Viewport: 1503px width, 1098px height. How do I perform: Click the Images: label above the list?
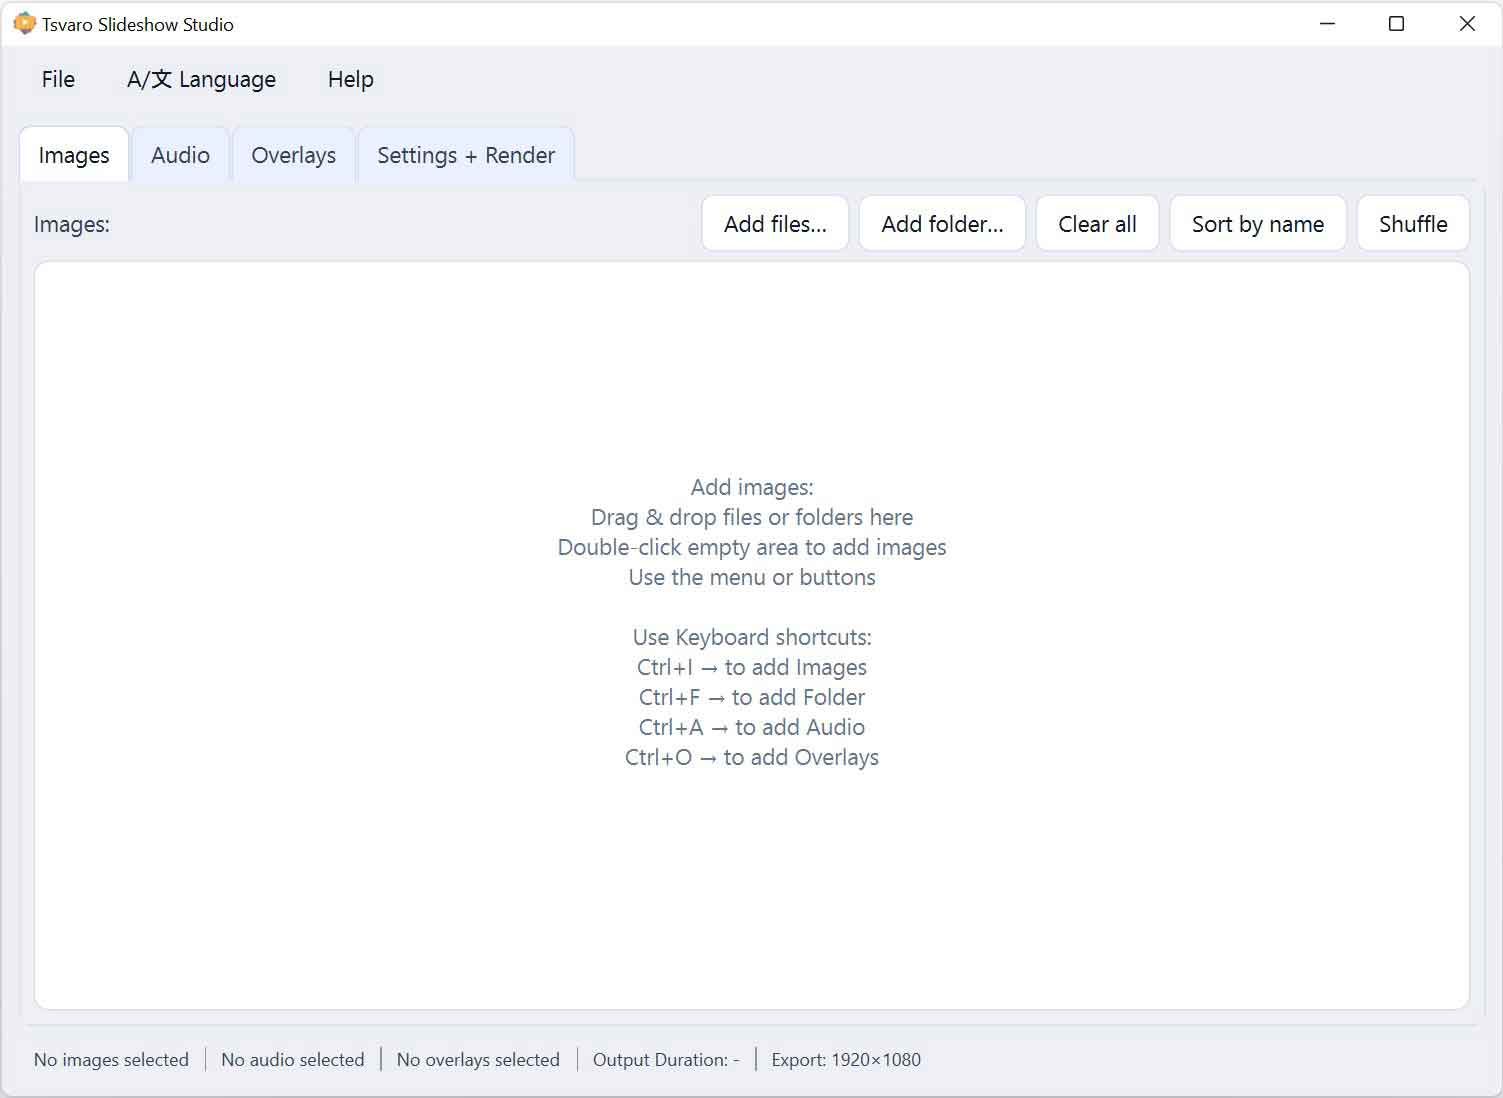click(x=71, y=223)
